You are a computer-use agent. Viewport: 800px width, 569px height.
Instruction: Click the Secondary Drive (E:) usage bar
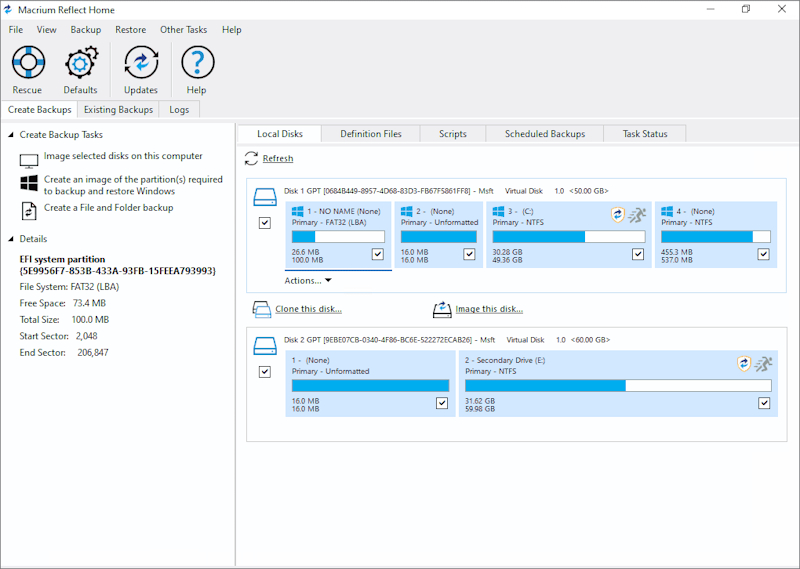617,385
